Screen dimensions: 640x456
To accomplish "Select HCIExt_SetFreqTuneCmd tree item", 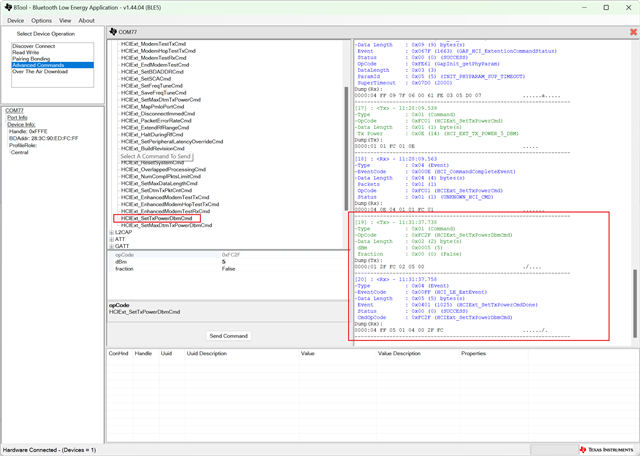I will [151, 86].
